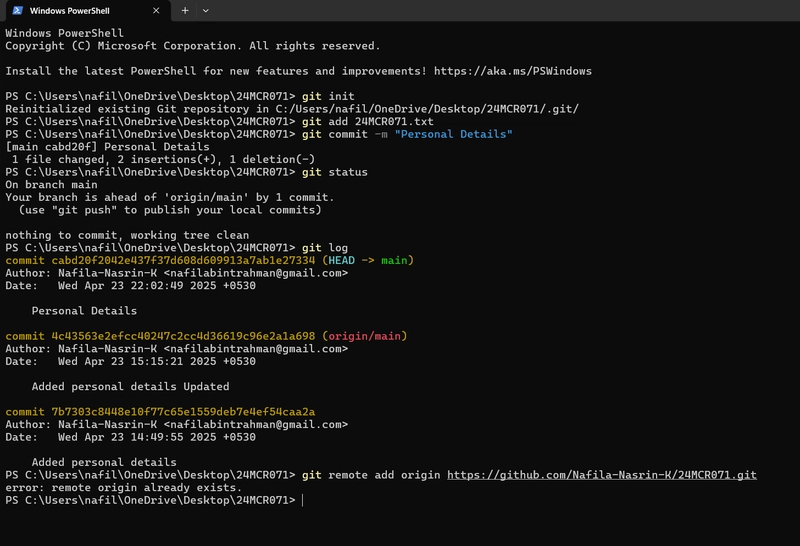Click the PowerShell icon in the tab

tap(17, 10)
